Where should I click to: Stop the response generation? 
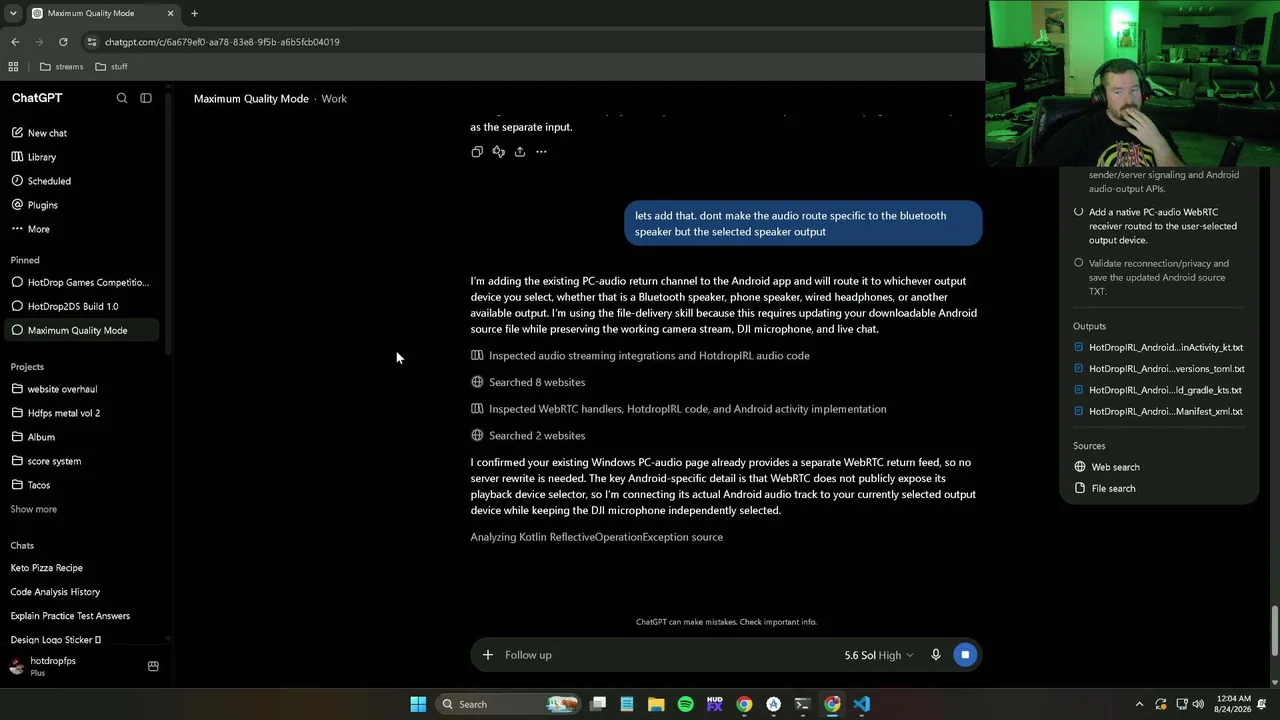[x=965, y=655]
